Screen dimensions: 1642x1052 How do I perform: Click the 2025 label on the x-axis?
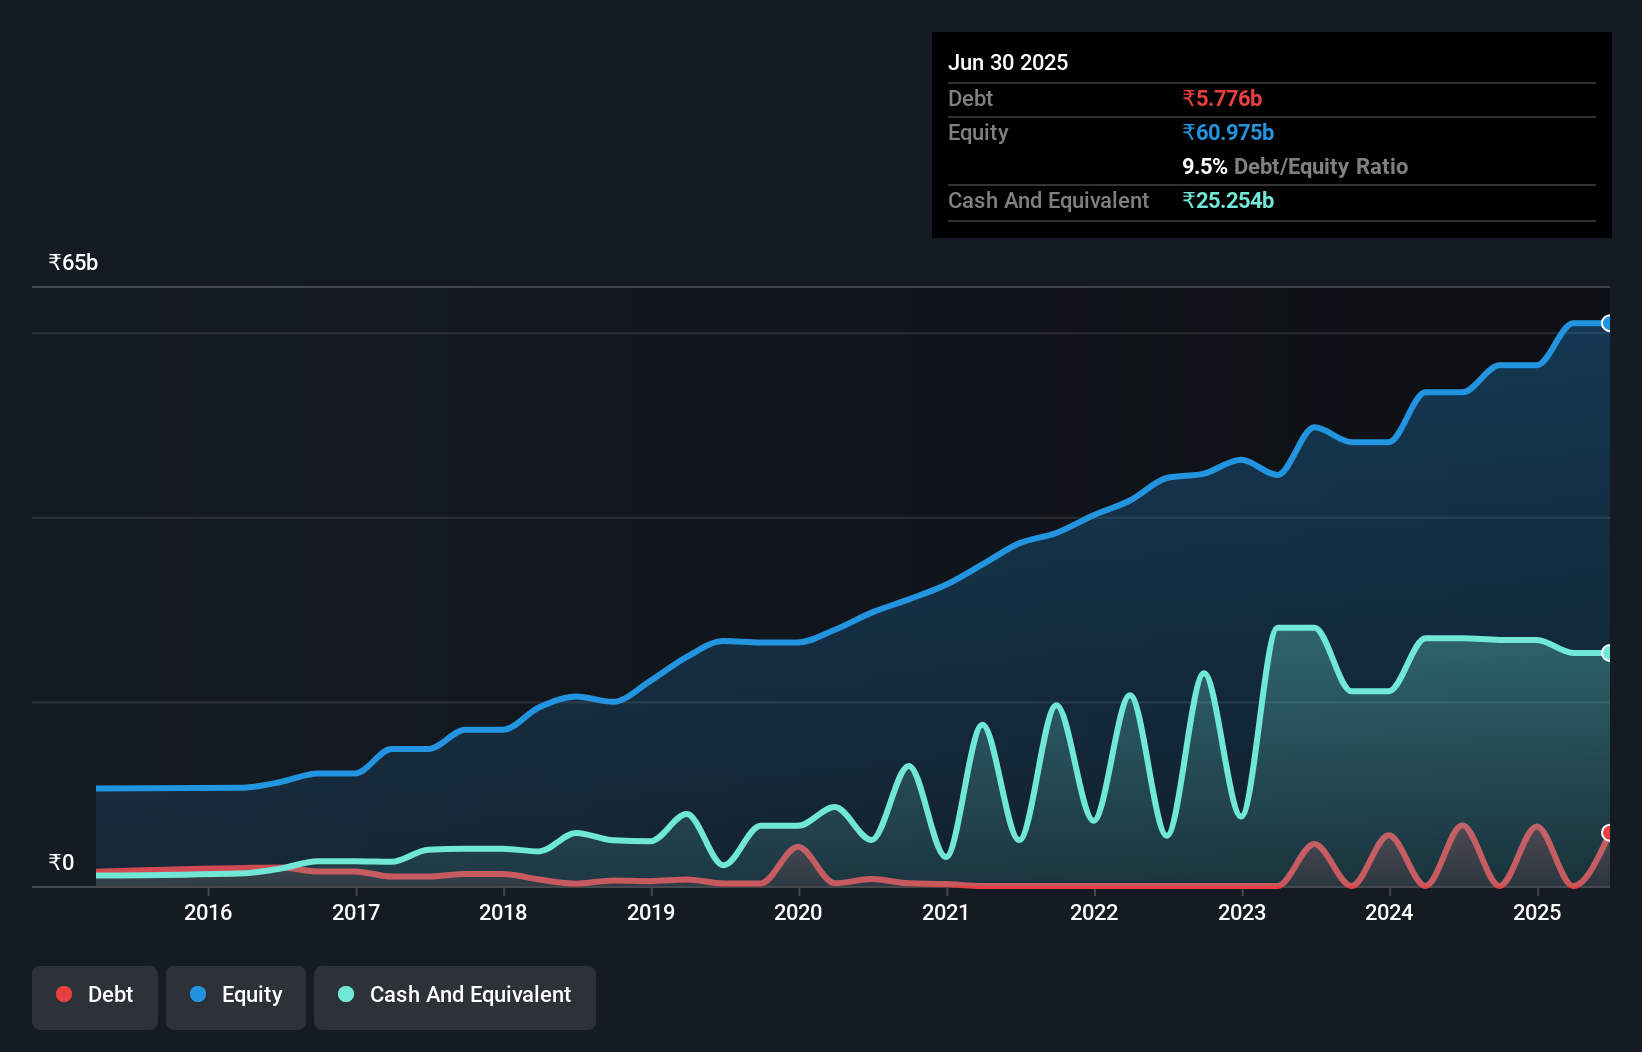click(1537, 912)
